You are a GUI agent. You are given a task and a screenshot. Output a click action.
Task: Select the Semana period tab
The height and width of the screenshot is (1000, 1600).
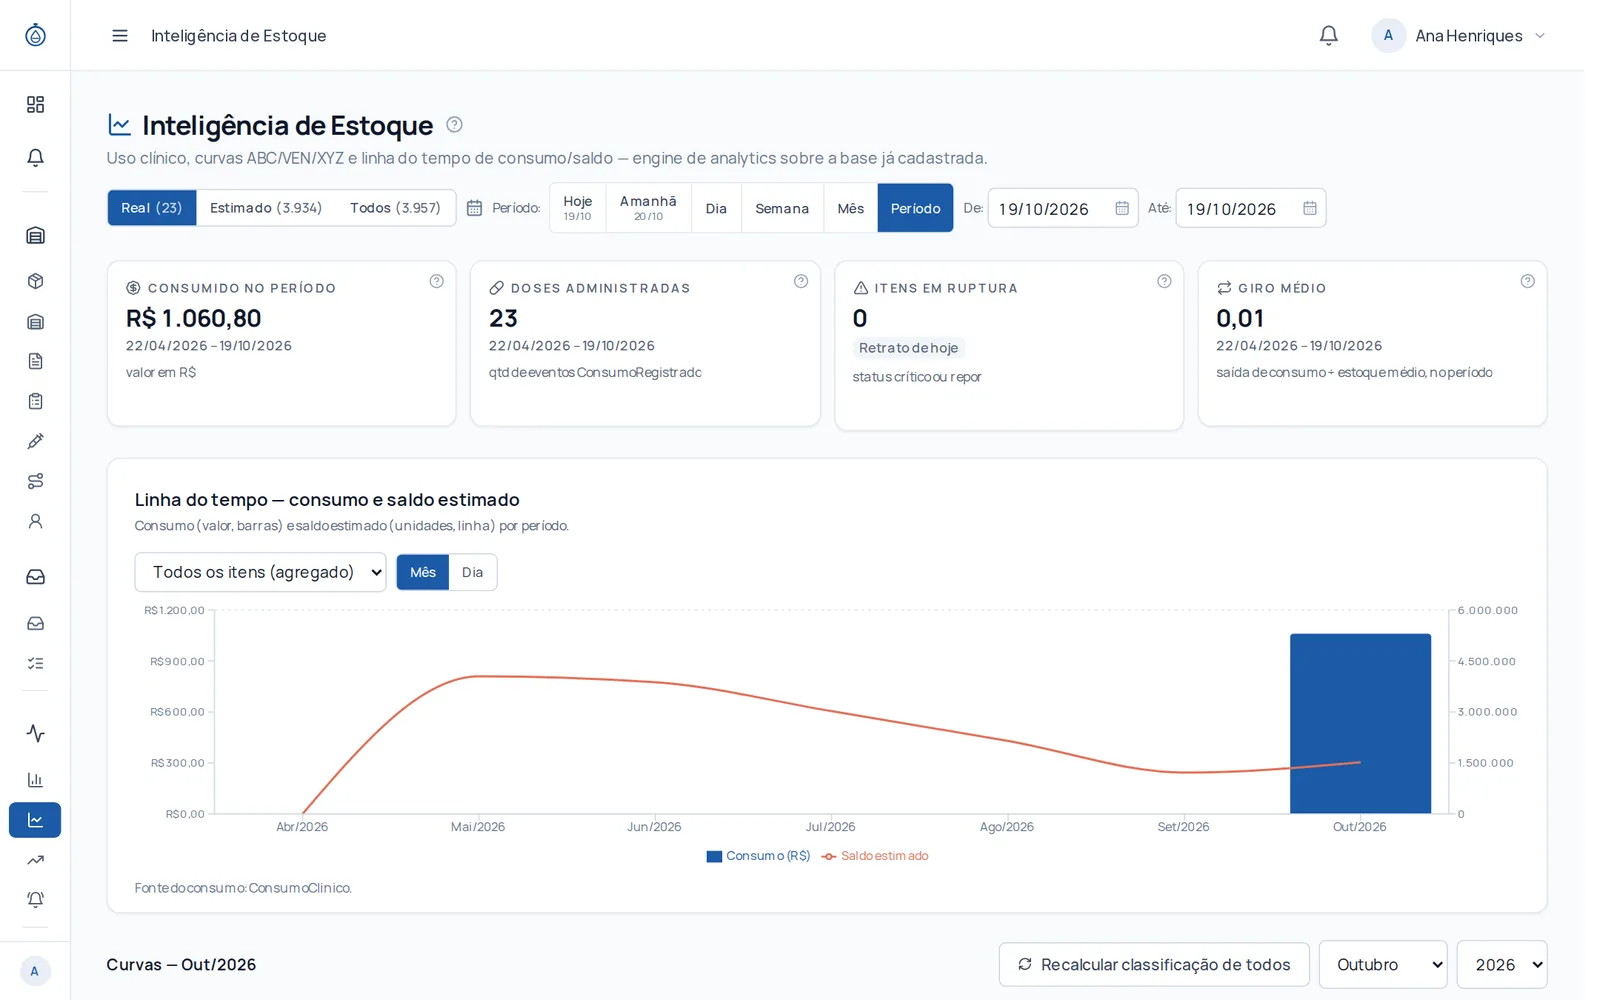click(x=782, y=208)
